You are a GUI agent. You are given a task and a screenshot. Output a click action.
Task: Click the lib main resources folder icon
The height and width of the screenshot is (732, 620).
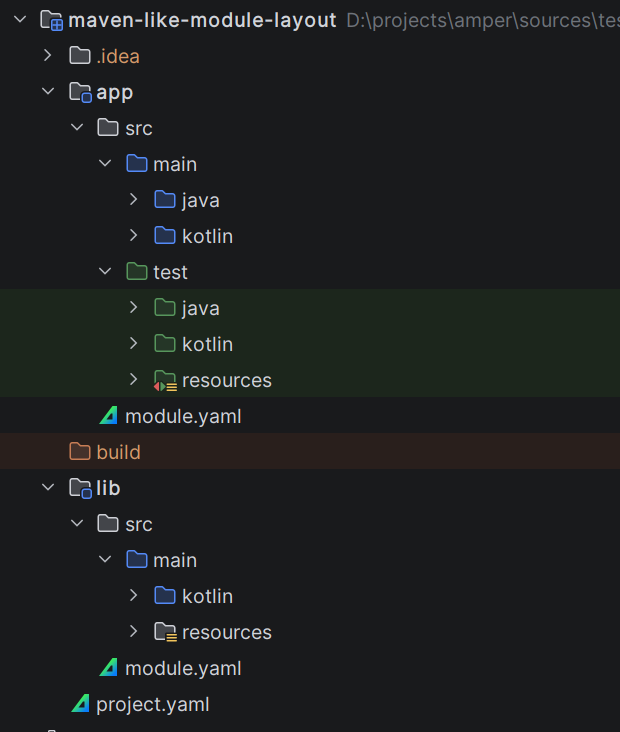click(165, 633)
